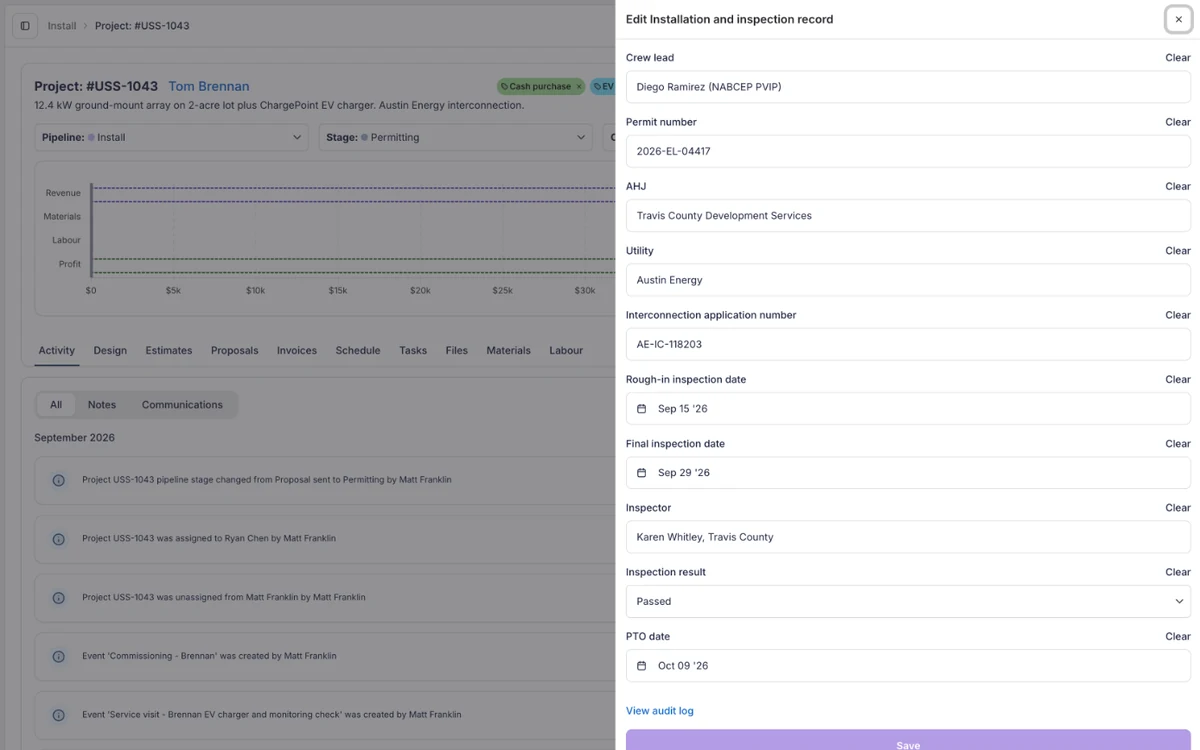Toggle the sidebar panel icon

(x=25, y=26)
